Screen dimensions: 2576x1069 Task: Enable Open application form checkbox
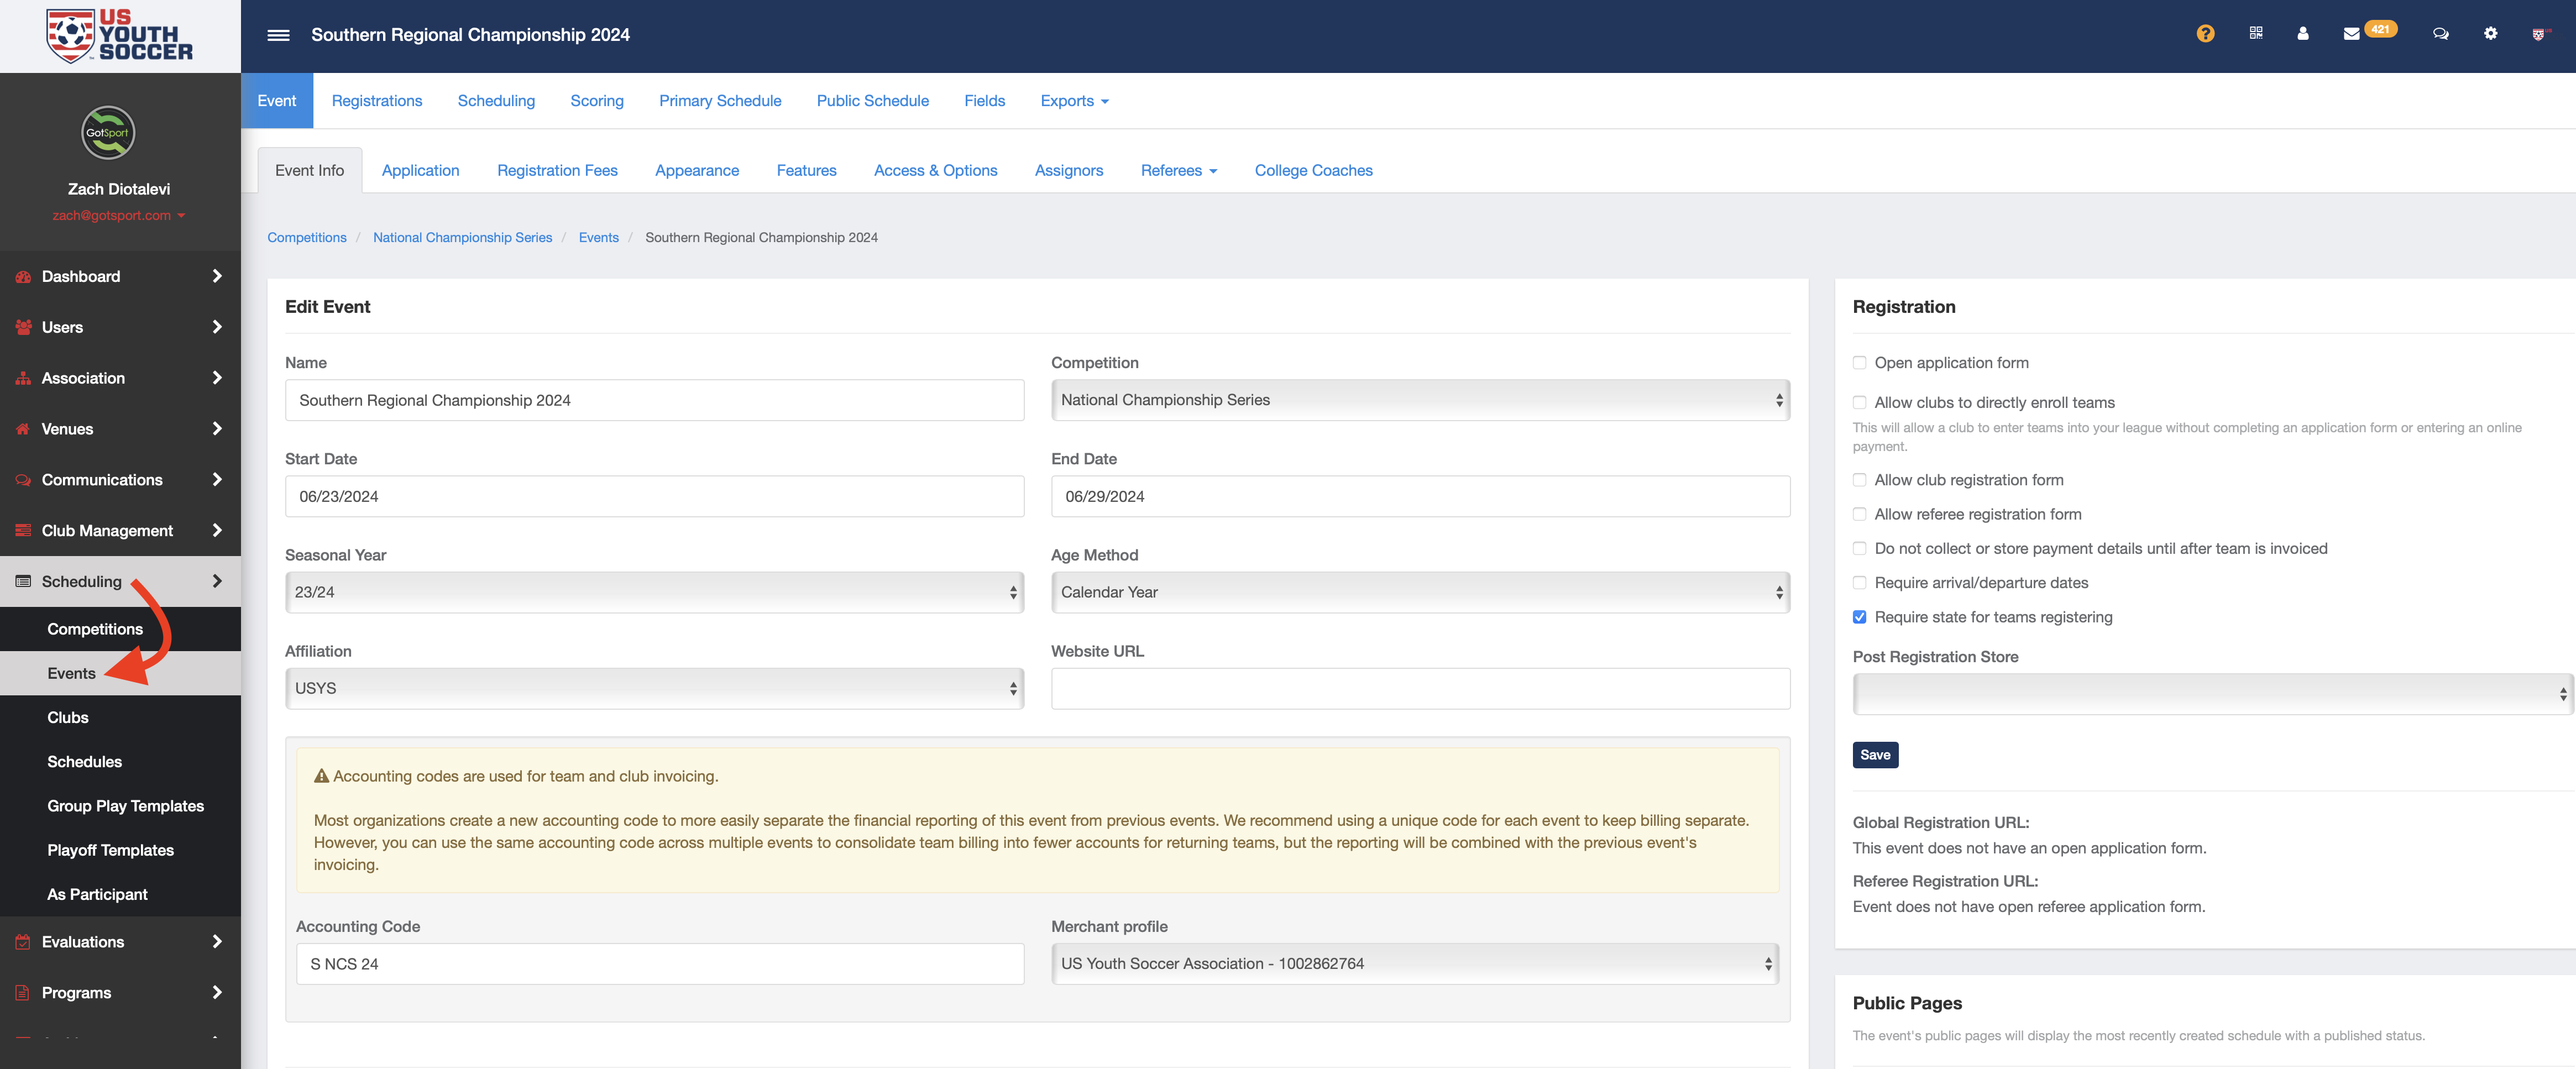[x=1859, y=363]
